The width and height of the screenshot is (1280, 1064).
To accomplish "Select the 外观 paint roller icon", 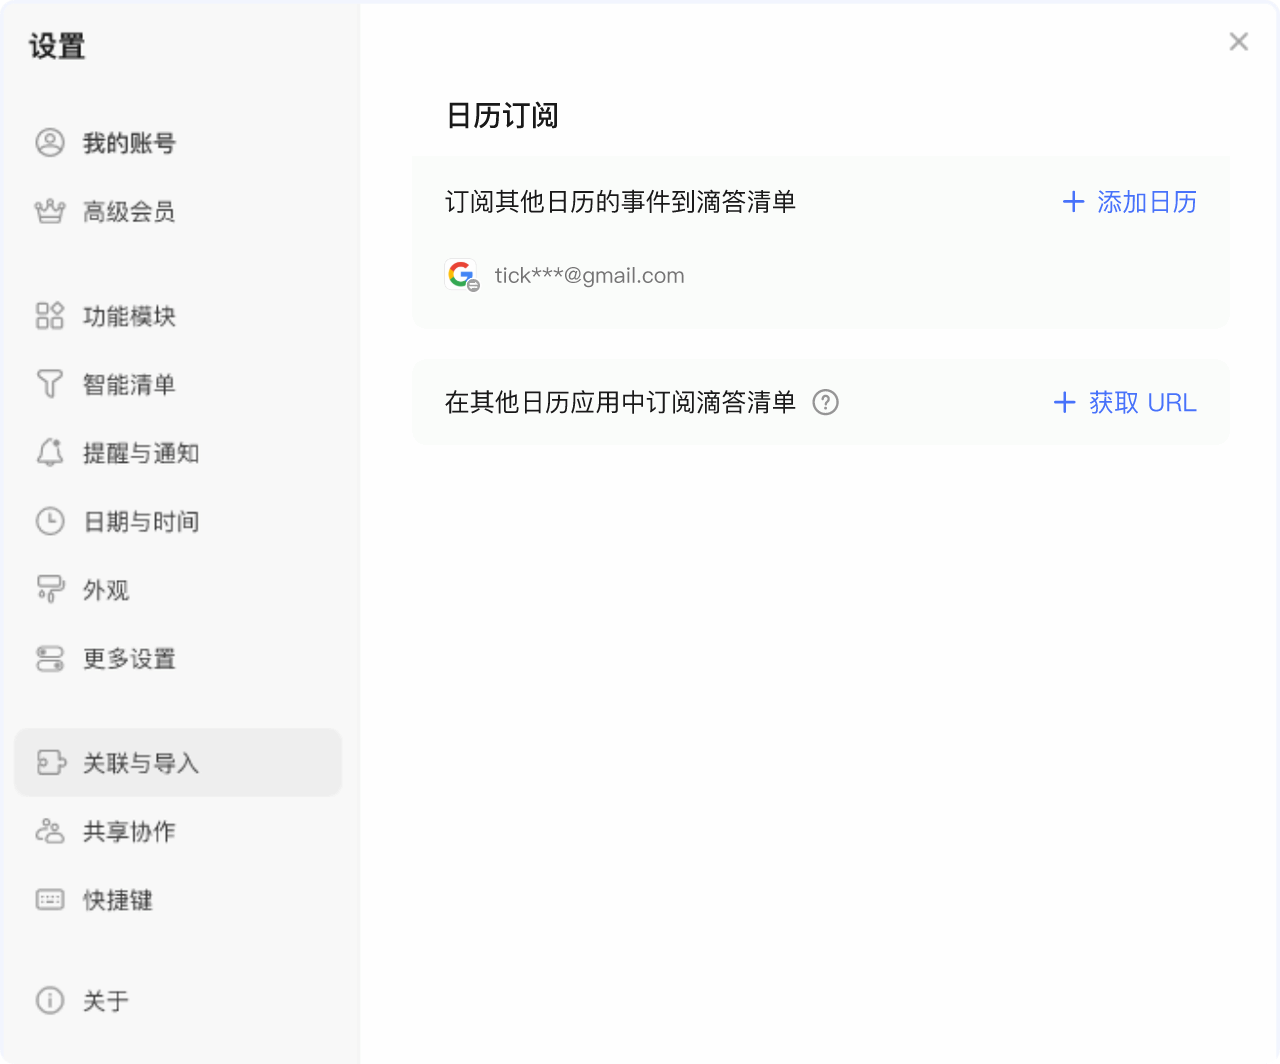I will [50, 589].
